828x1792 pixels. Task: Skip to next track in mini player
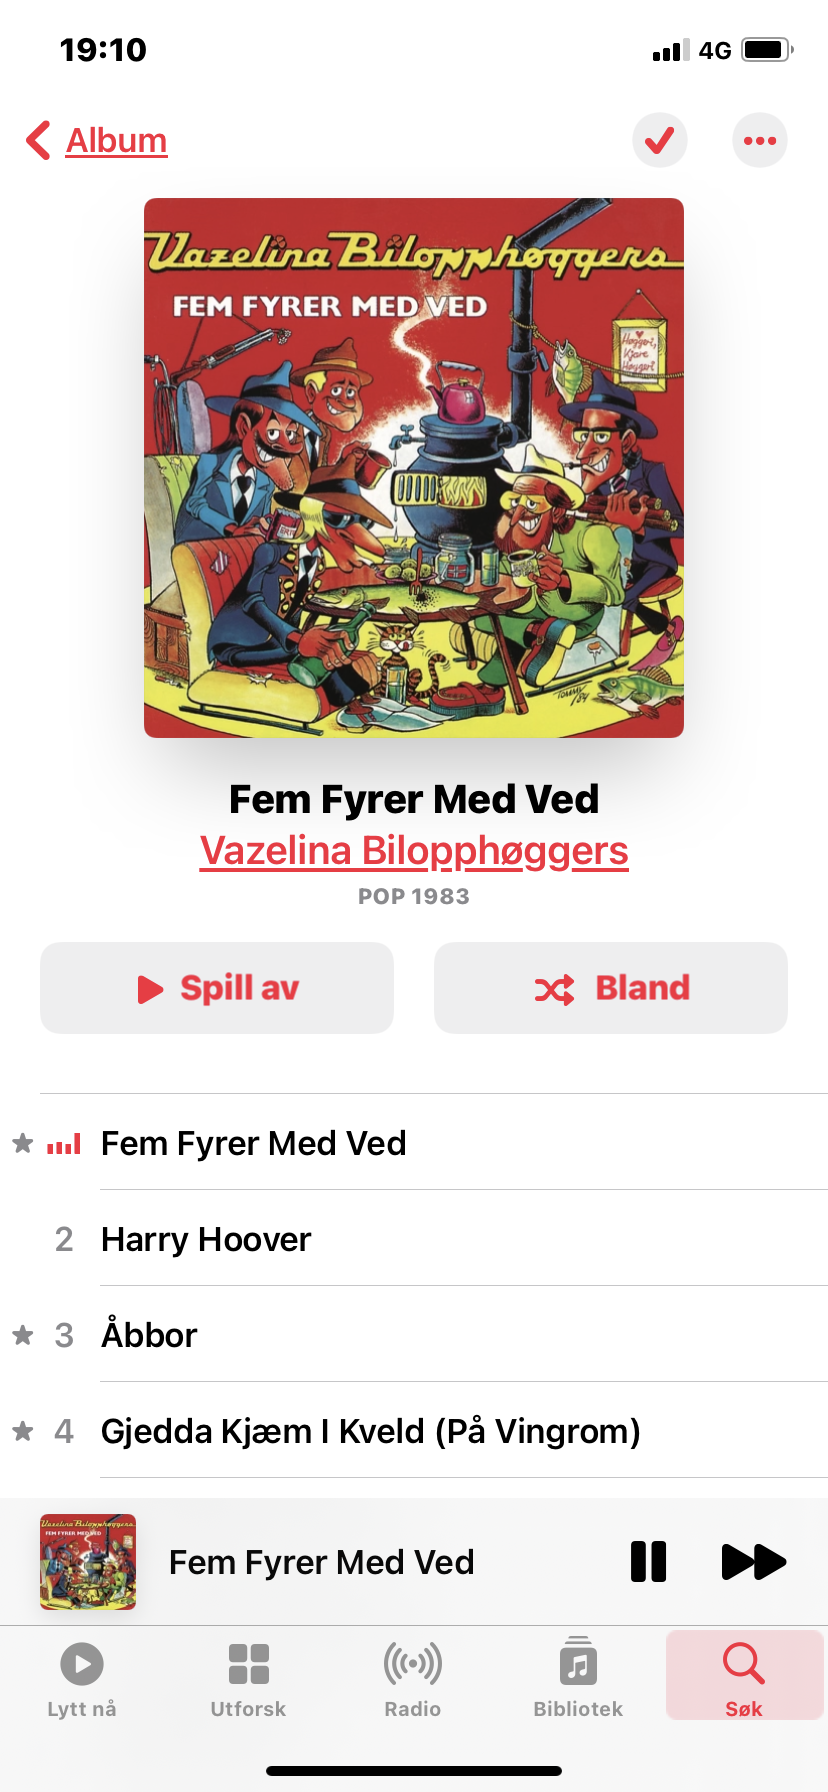pos(754,1561)
